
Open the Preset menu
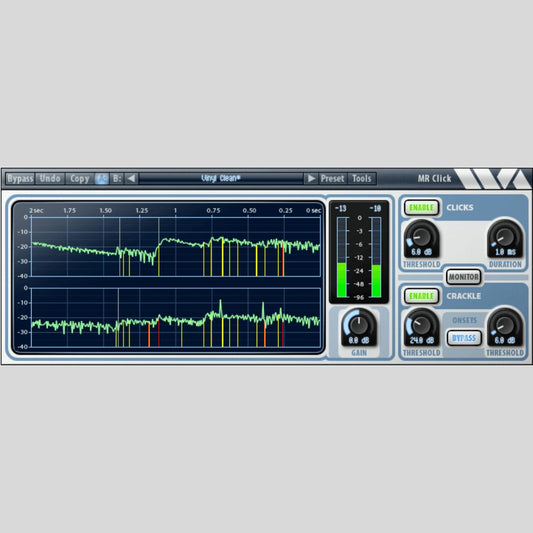pyautogui.click(x=332, y=178)
